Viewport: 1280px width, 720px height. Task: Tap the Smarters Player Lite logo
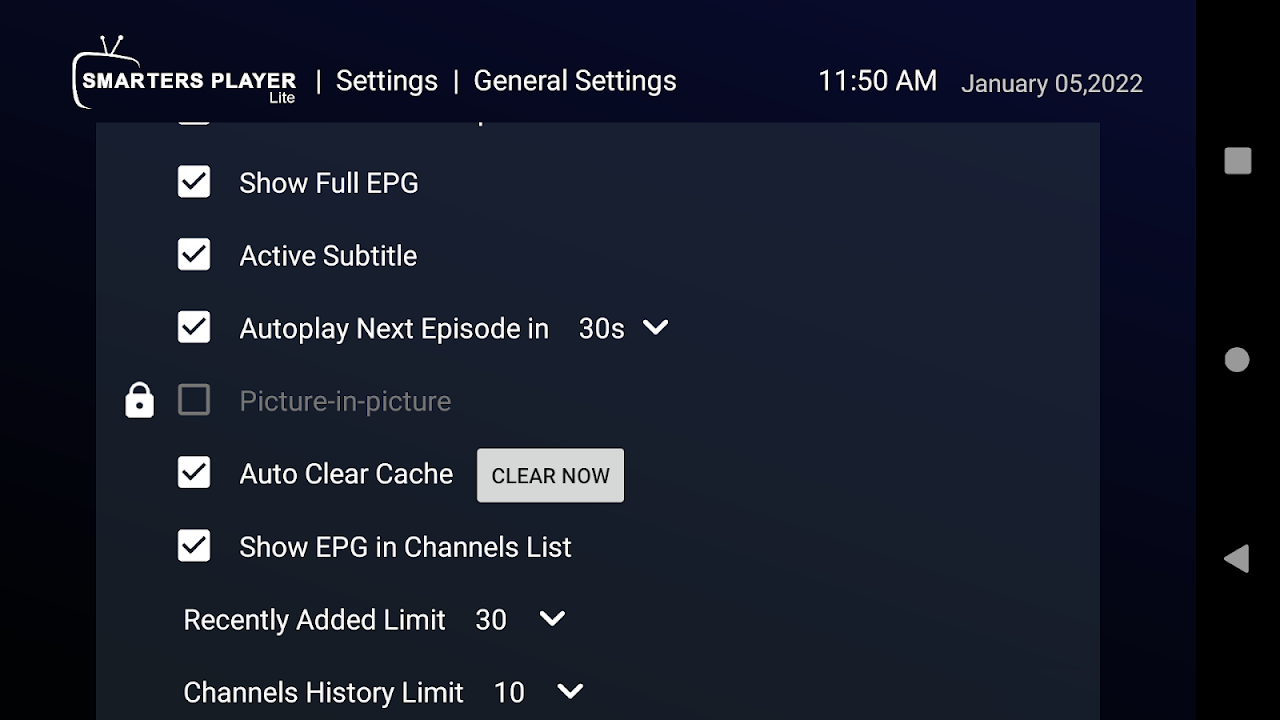(185, 73)
